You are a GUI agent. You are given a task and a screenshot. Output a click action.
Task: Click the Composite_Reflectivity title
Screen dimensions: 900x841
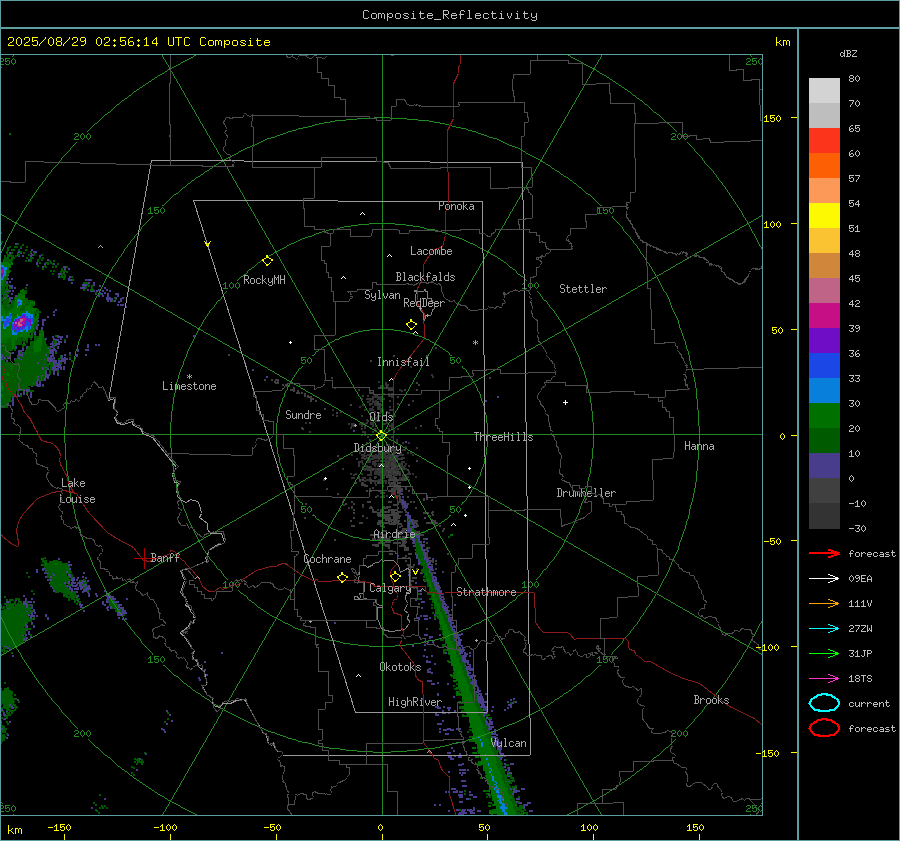(450, 15)
